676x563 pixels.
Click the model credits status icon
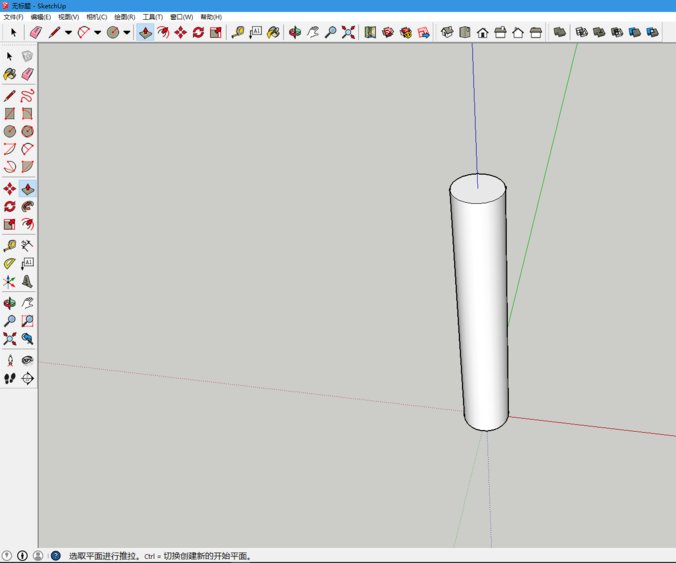pyautogui.click(x=22, y=556)
